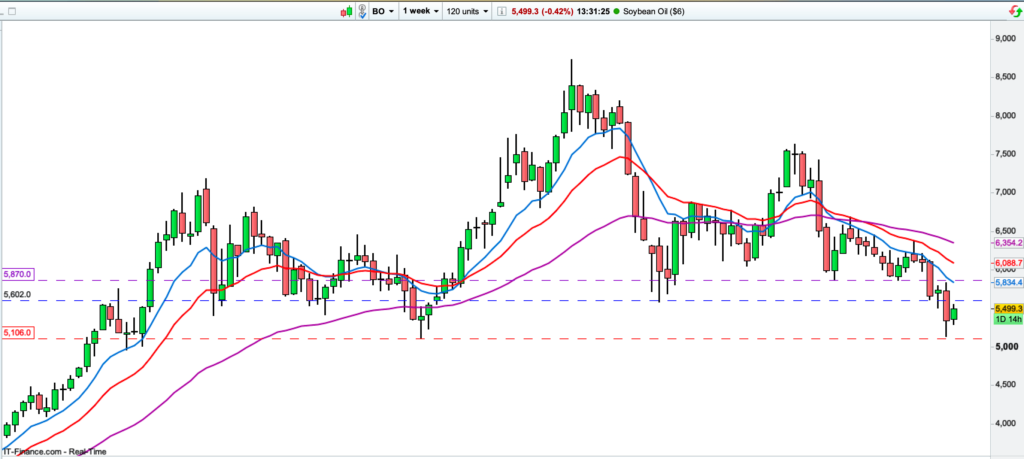The height and width of the screenshot is (459, 1024).
Task: Open the 1 week timeframe dropdown
Action: coord(420,11)
